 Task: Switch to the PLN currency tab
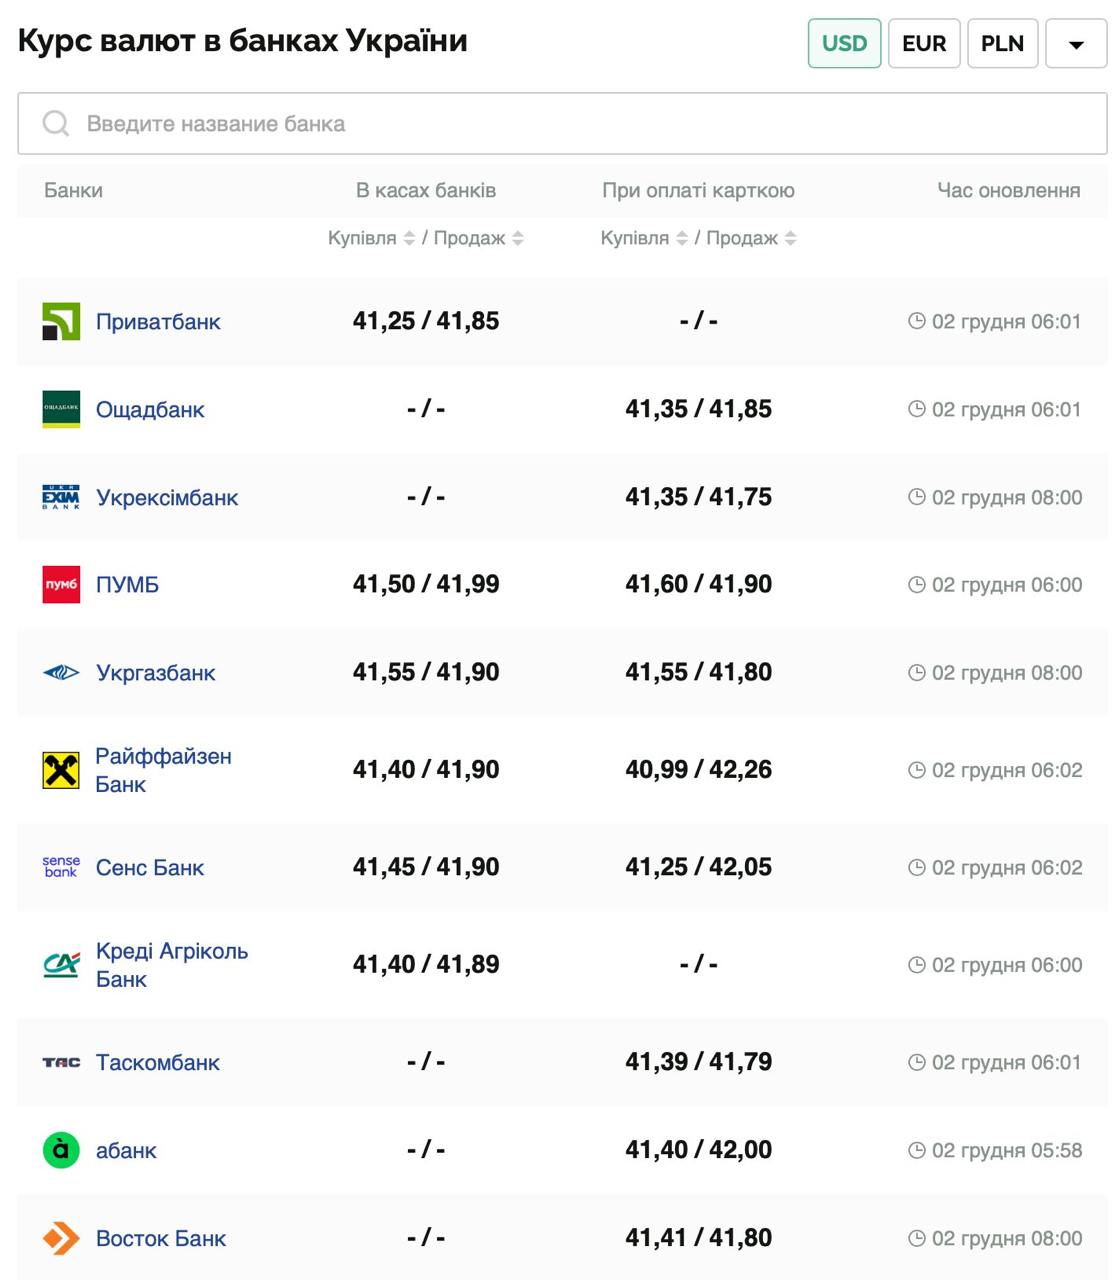(x=1002, y=44)
